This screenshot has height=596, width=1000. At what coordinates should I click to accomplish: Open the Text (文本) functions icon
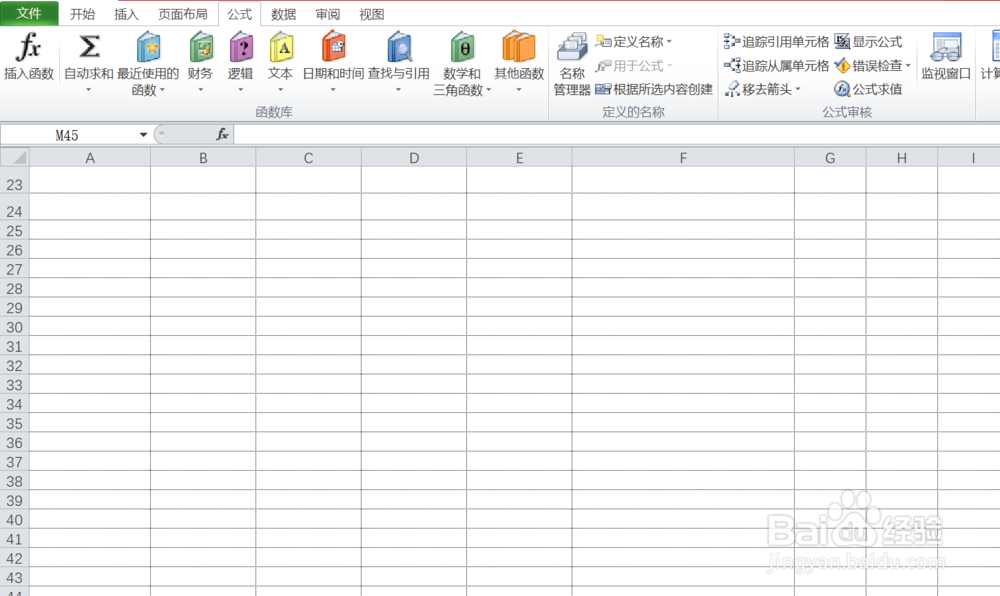(281, 47)
